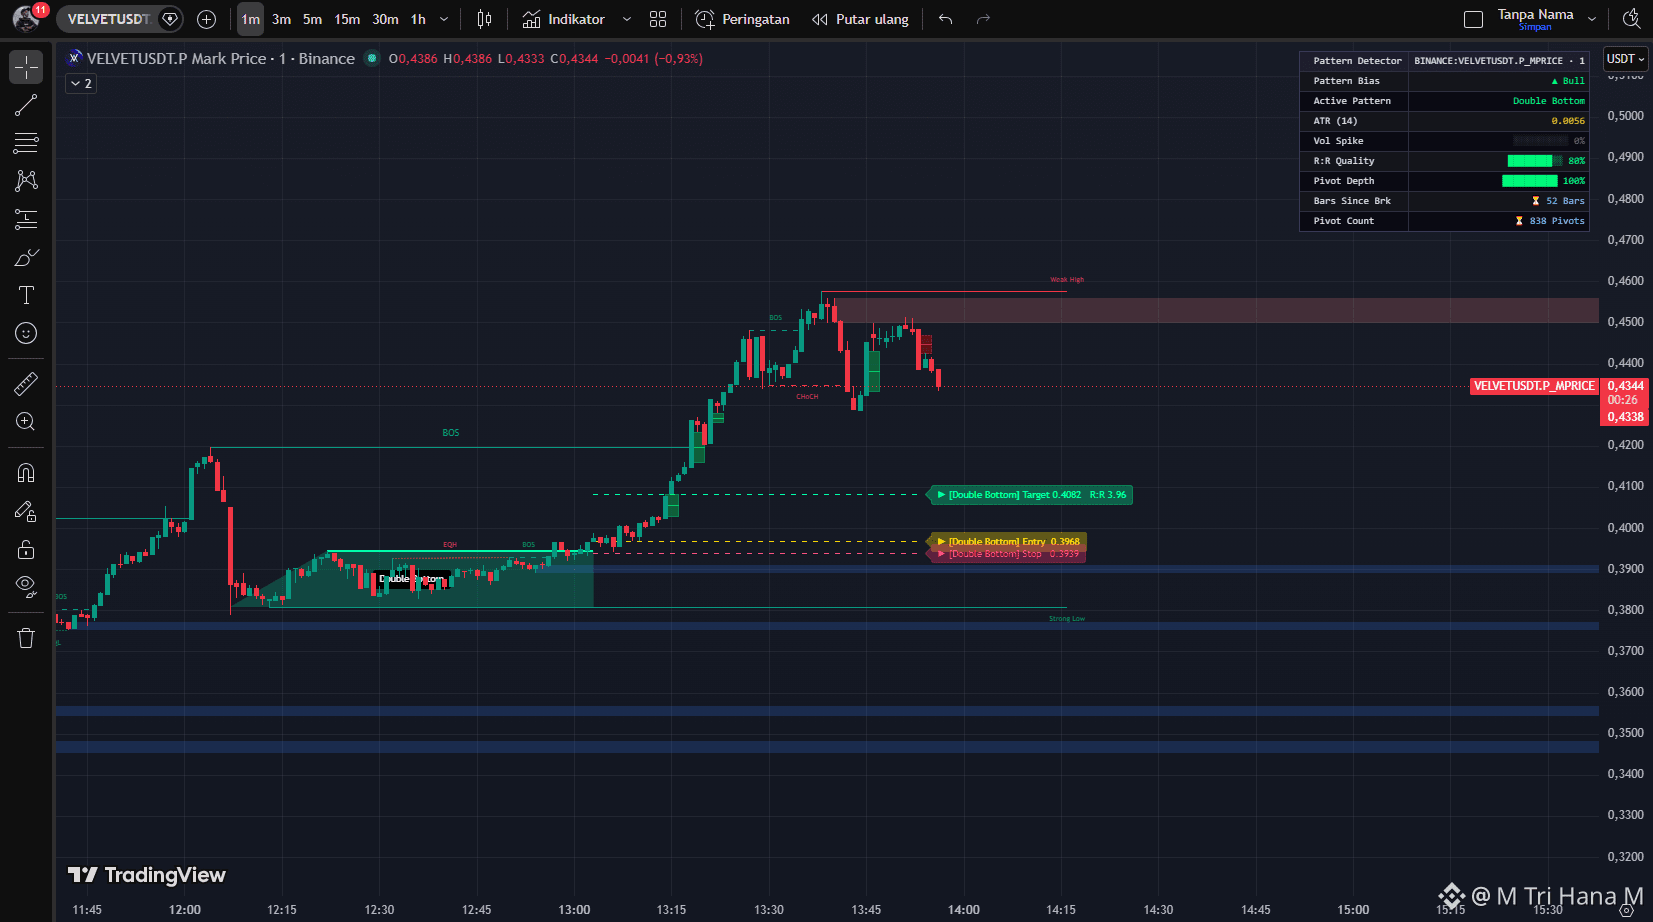Viewport: 1653px width, 922px height.
Task: Click the Double Bottom Entry 0.3968 label
Action: (1007, 542)
